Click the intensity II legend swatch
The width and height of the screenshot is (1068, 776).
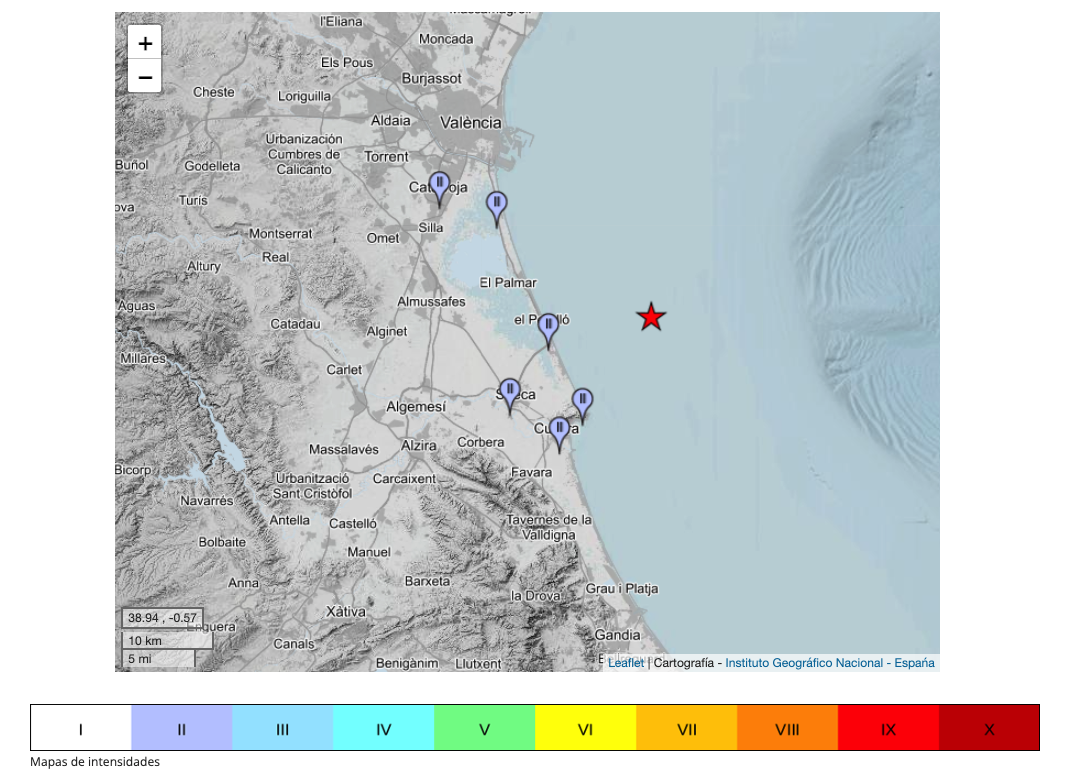click(181, 728)
